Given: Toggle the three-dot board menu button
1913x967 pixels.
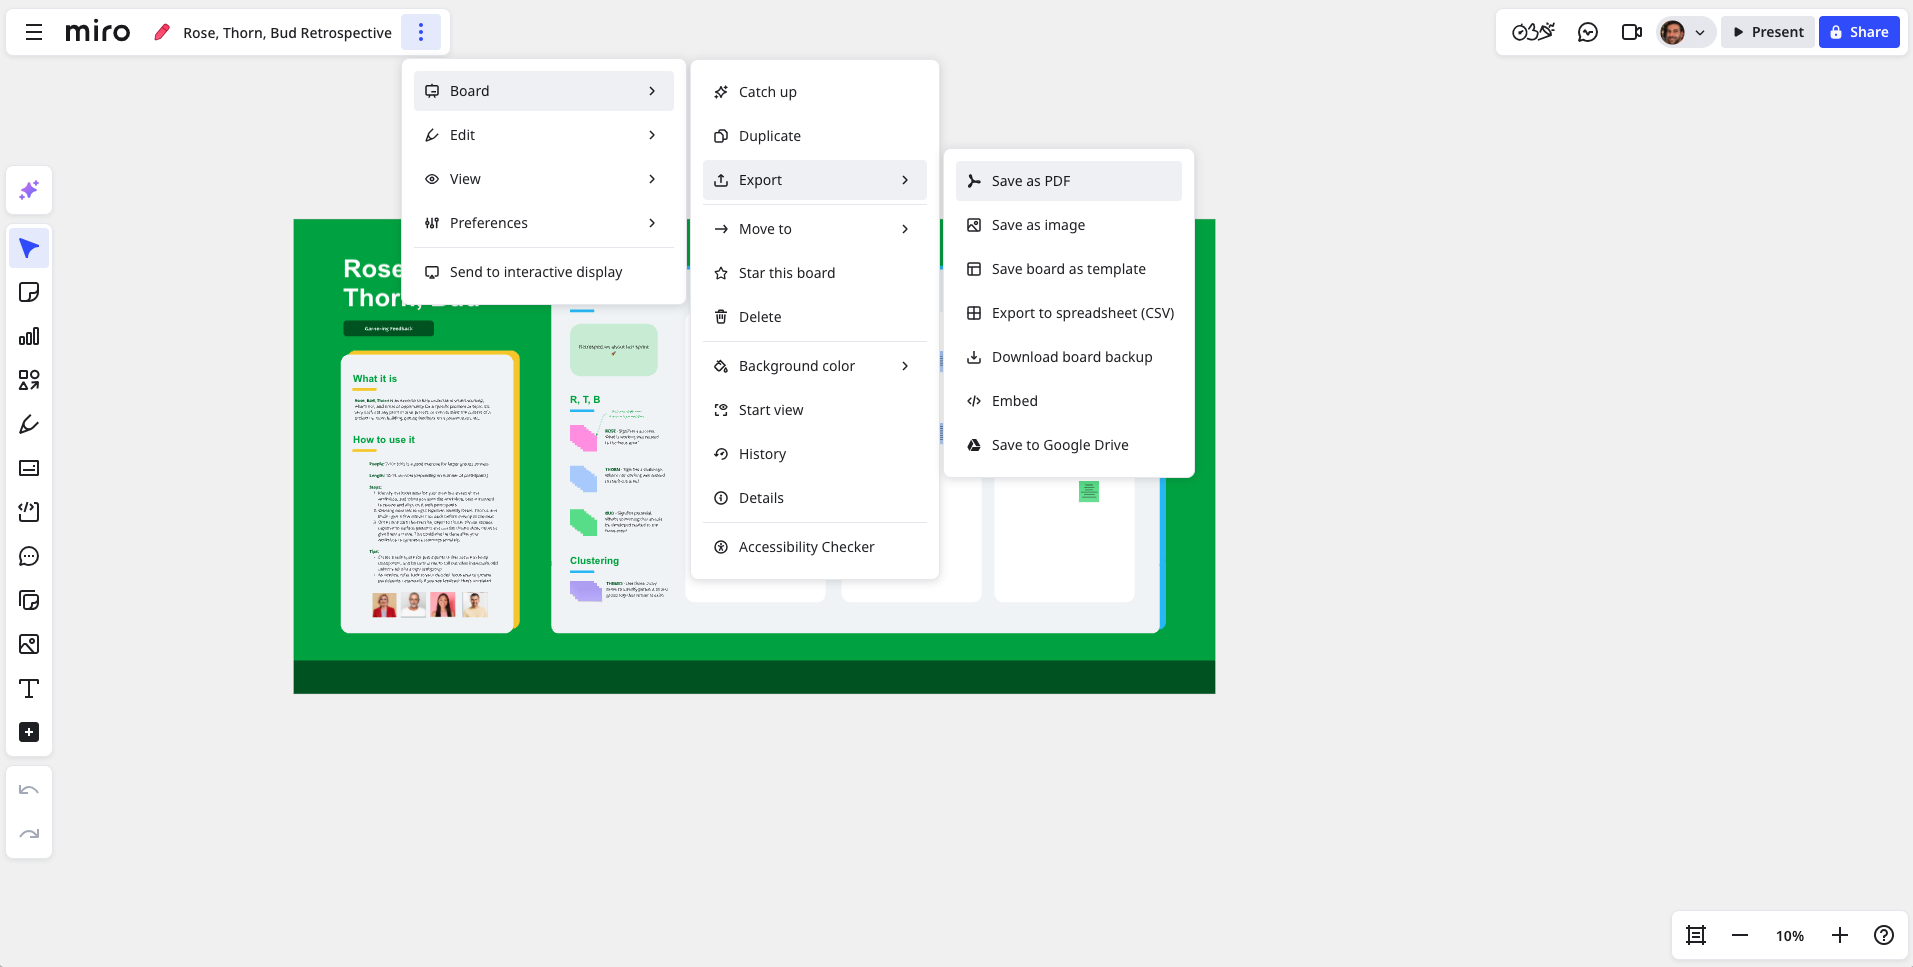Looking at the screenshot, I should (421, 32).
